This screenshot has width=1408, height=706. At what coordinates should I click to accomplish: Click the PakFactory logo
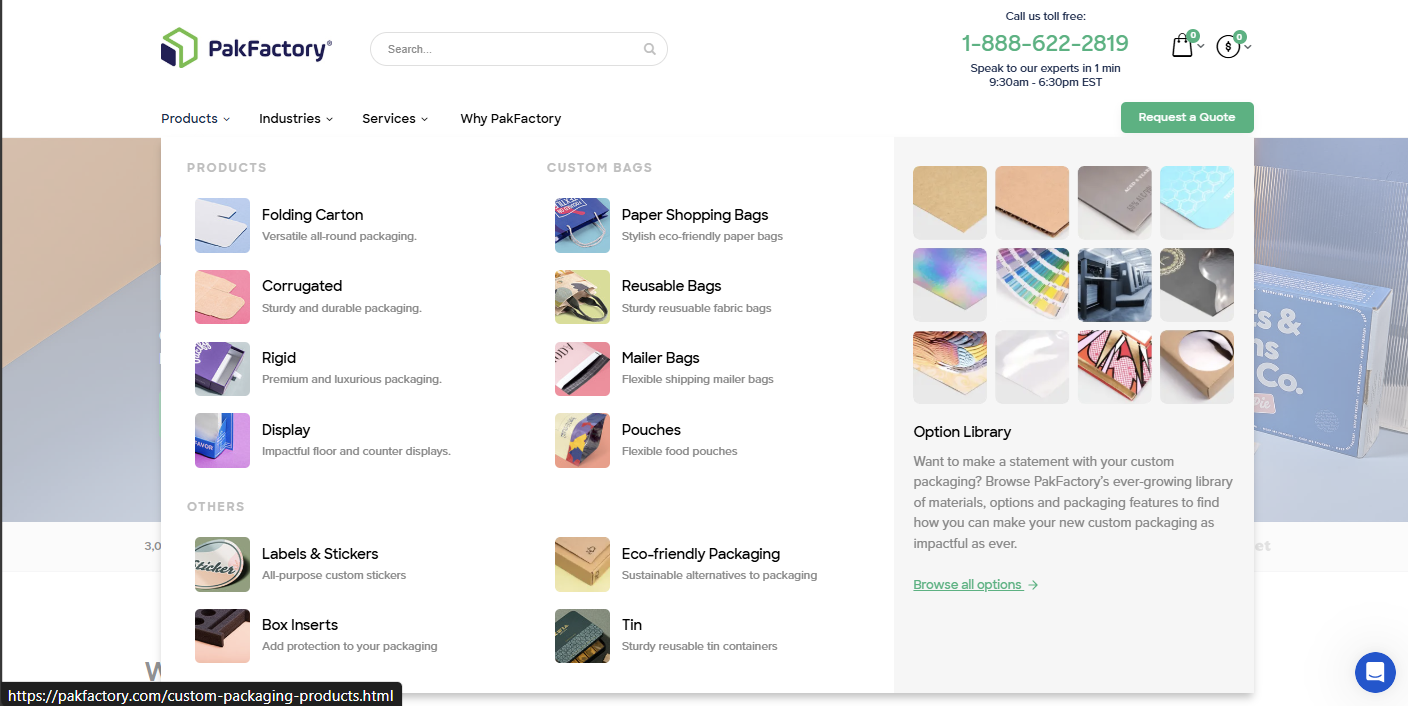coord(246,48)
